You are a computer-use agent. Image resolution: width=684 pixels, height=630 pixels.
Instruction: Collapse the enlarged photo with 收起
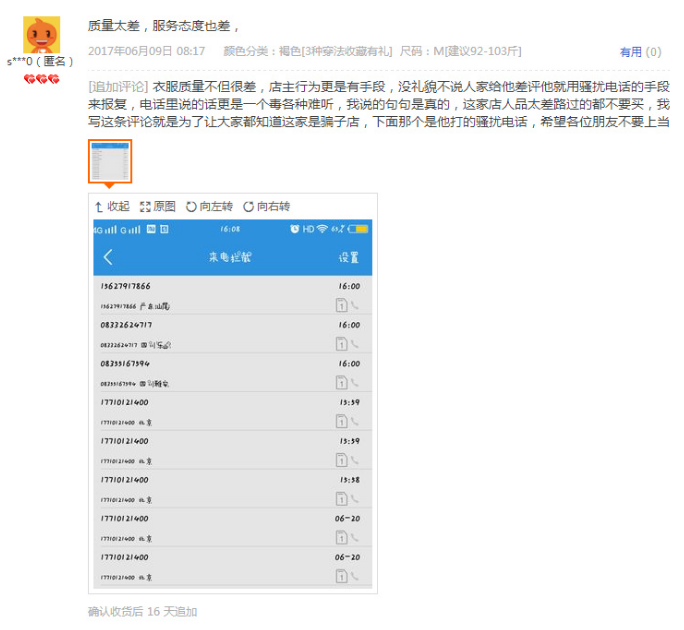pos(112,206)
